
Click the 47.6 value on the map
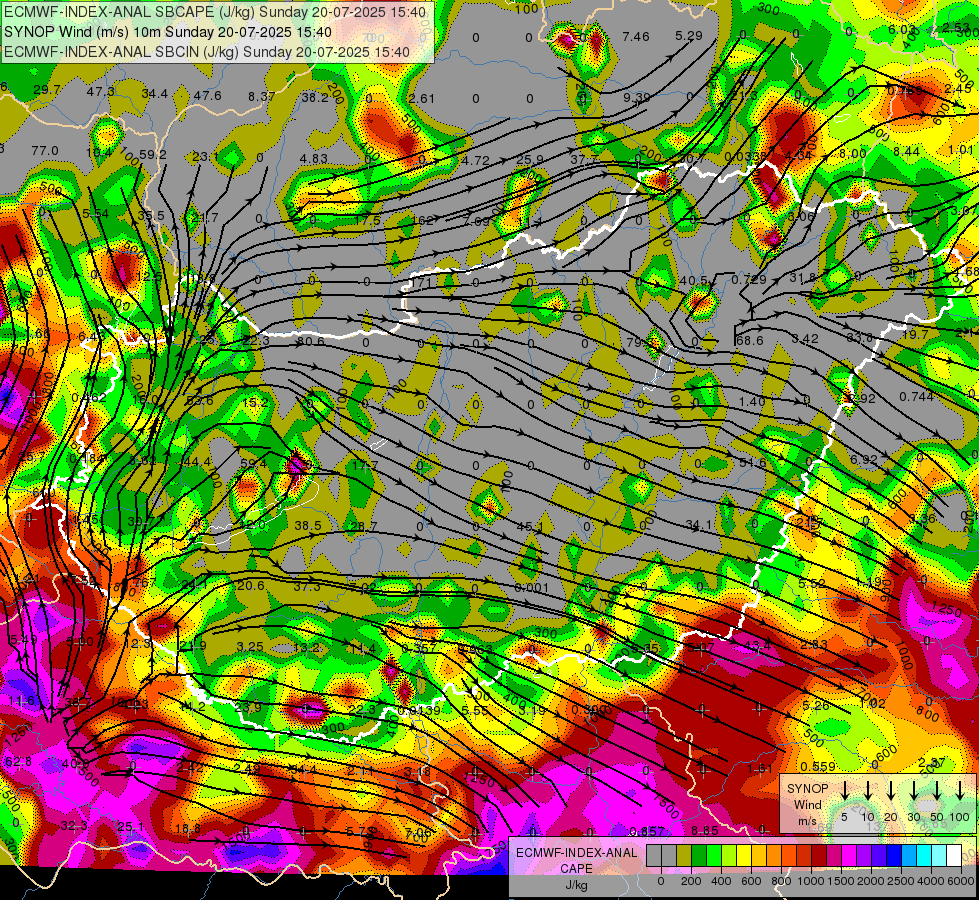(207, 96)
